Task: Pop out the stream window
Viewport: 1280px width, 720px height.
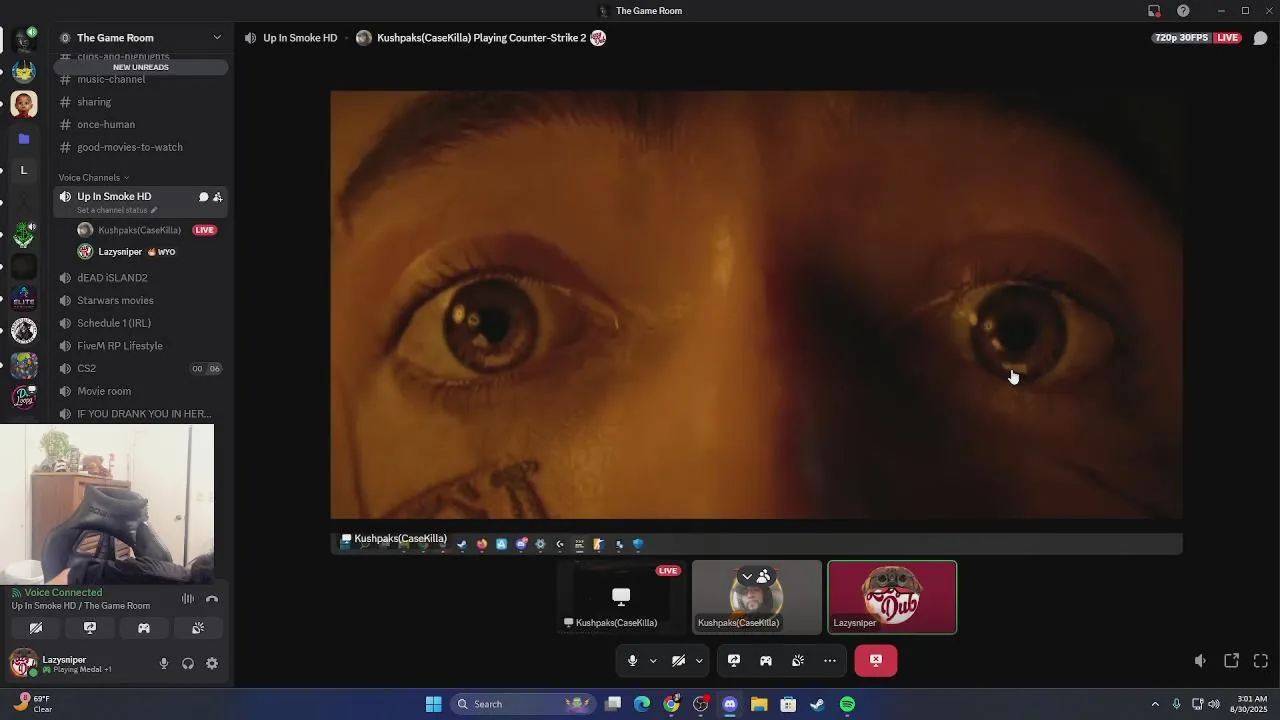Action: tap(1232, 661)
